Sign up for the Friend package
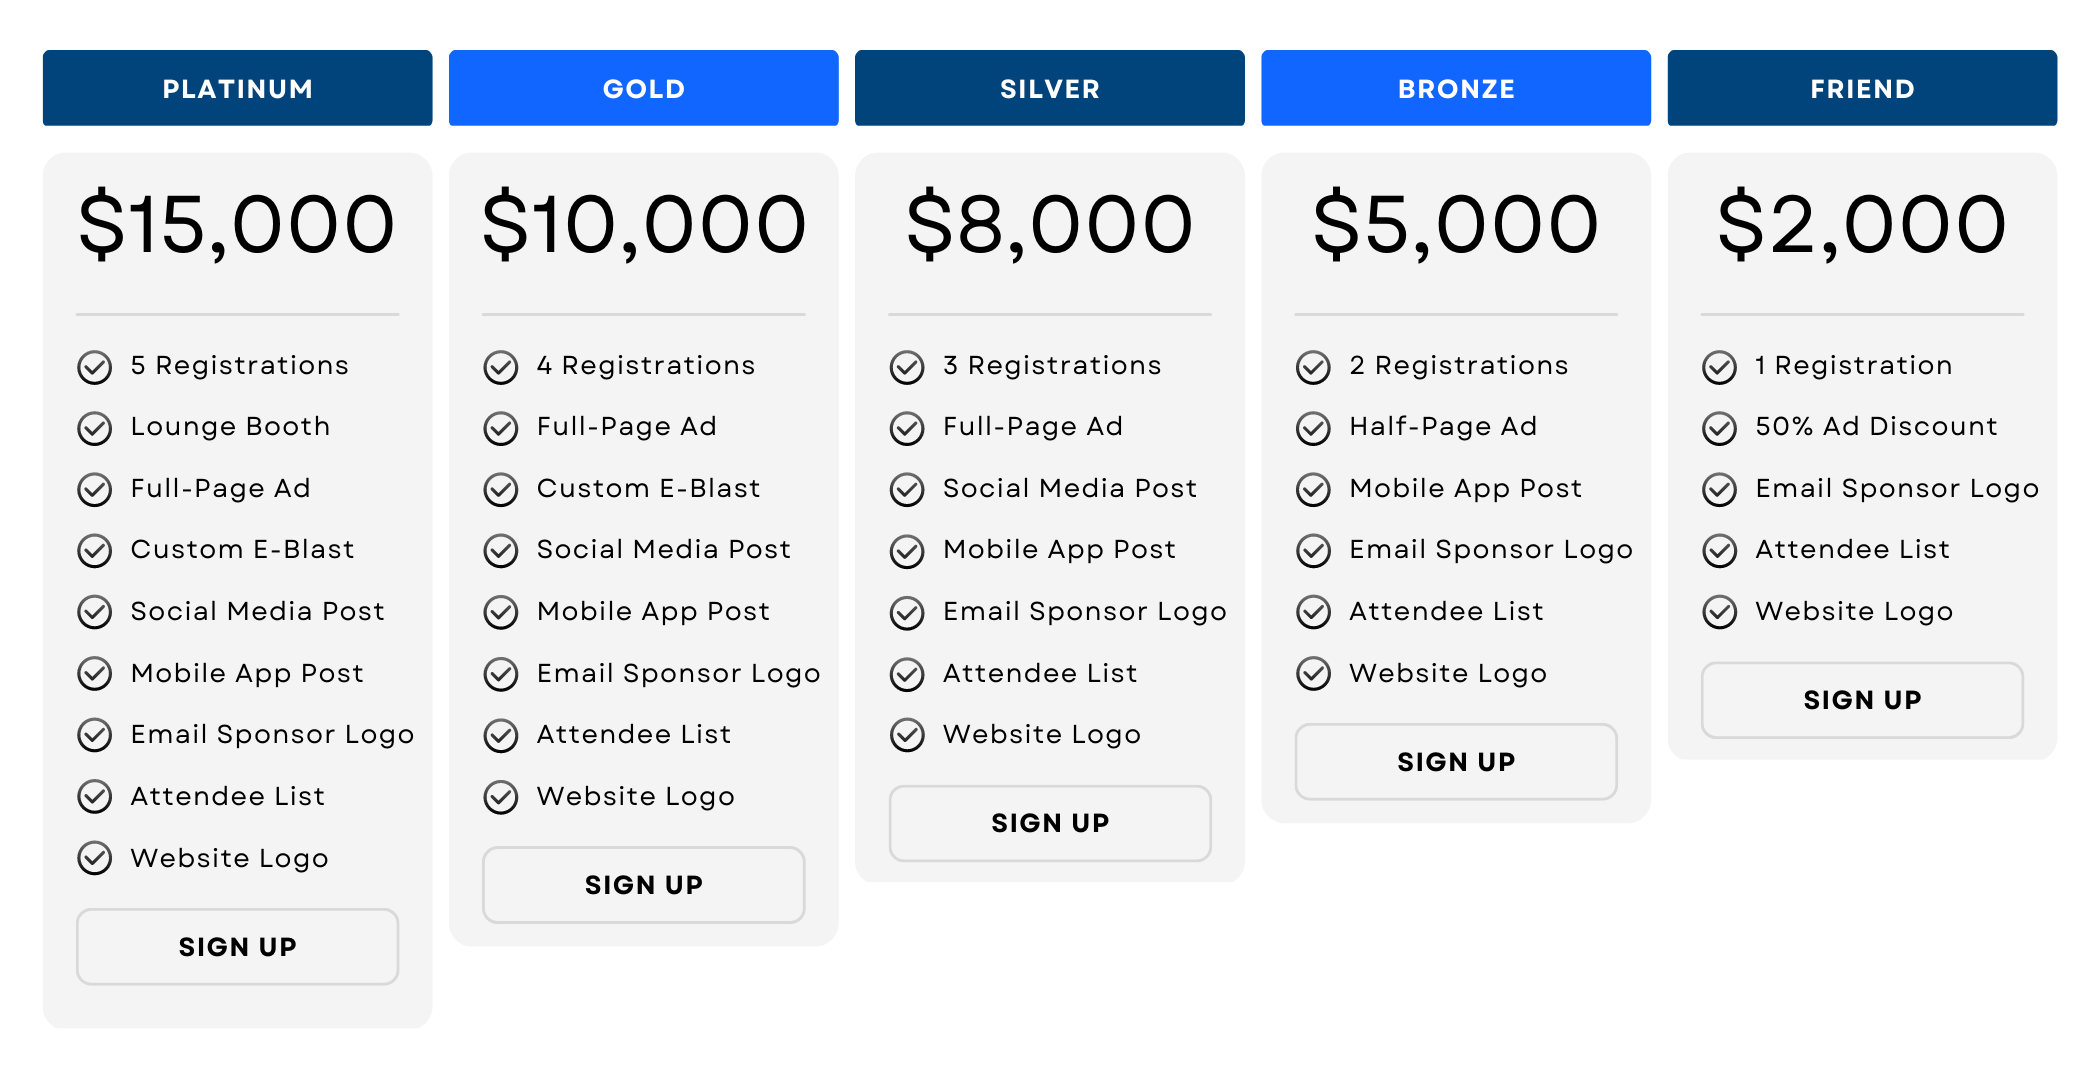This screenshot has width=2100, height=1080. click(x=1862, y=700)
